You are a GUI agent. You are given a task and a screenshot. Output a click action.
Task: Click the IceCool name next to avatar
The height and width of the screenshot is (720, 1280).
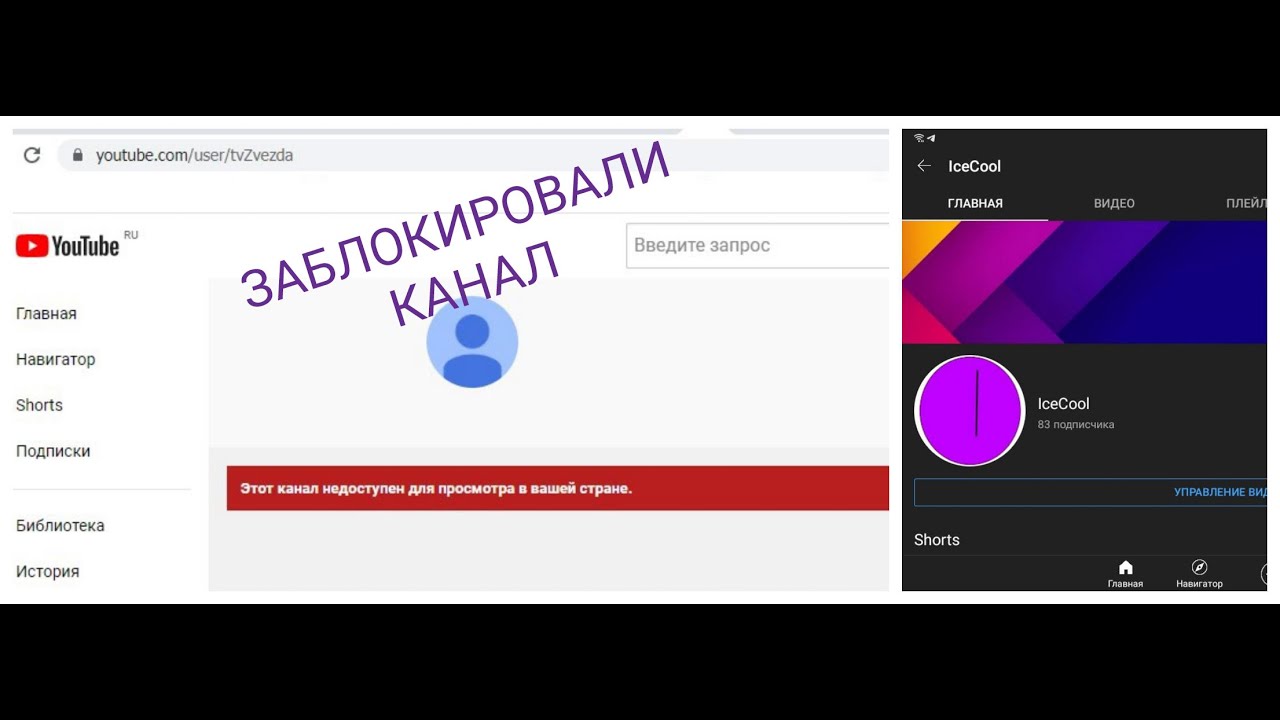(1063, 404)
